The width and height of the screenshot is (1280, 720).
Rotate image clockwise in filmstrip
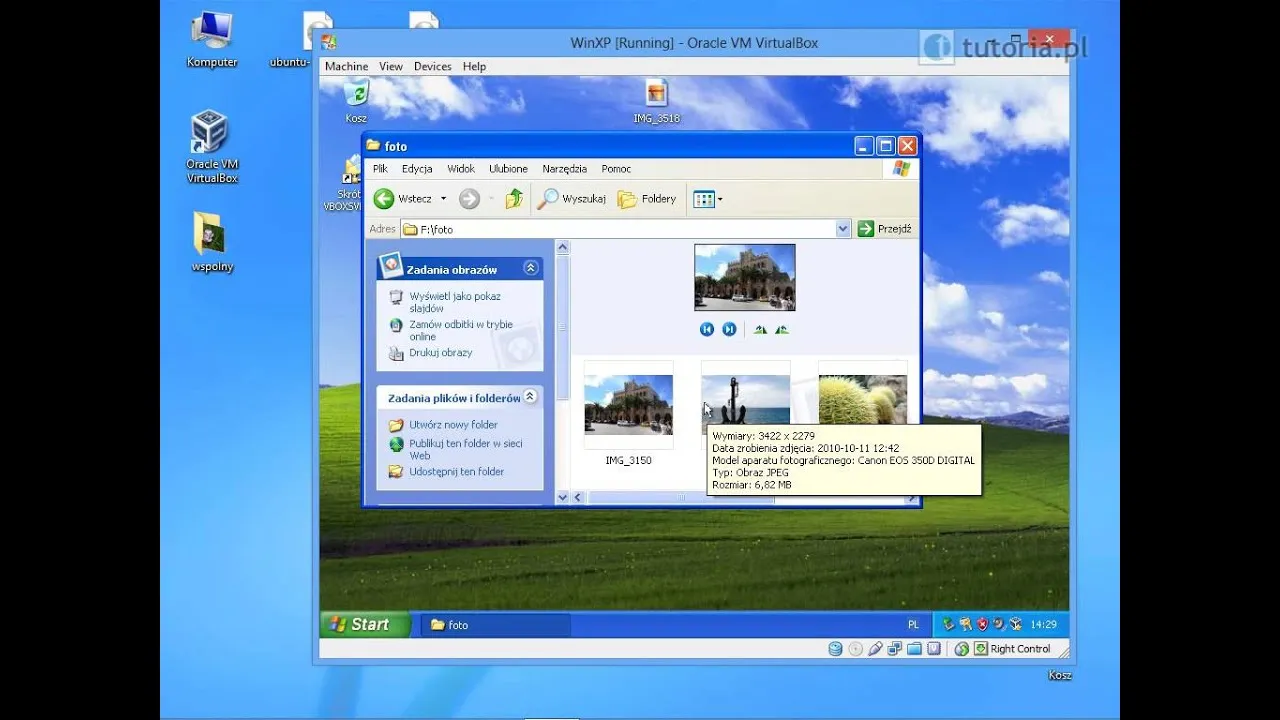759,329
